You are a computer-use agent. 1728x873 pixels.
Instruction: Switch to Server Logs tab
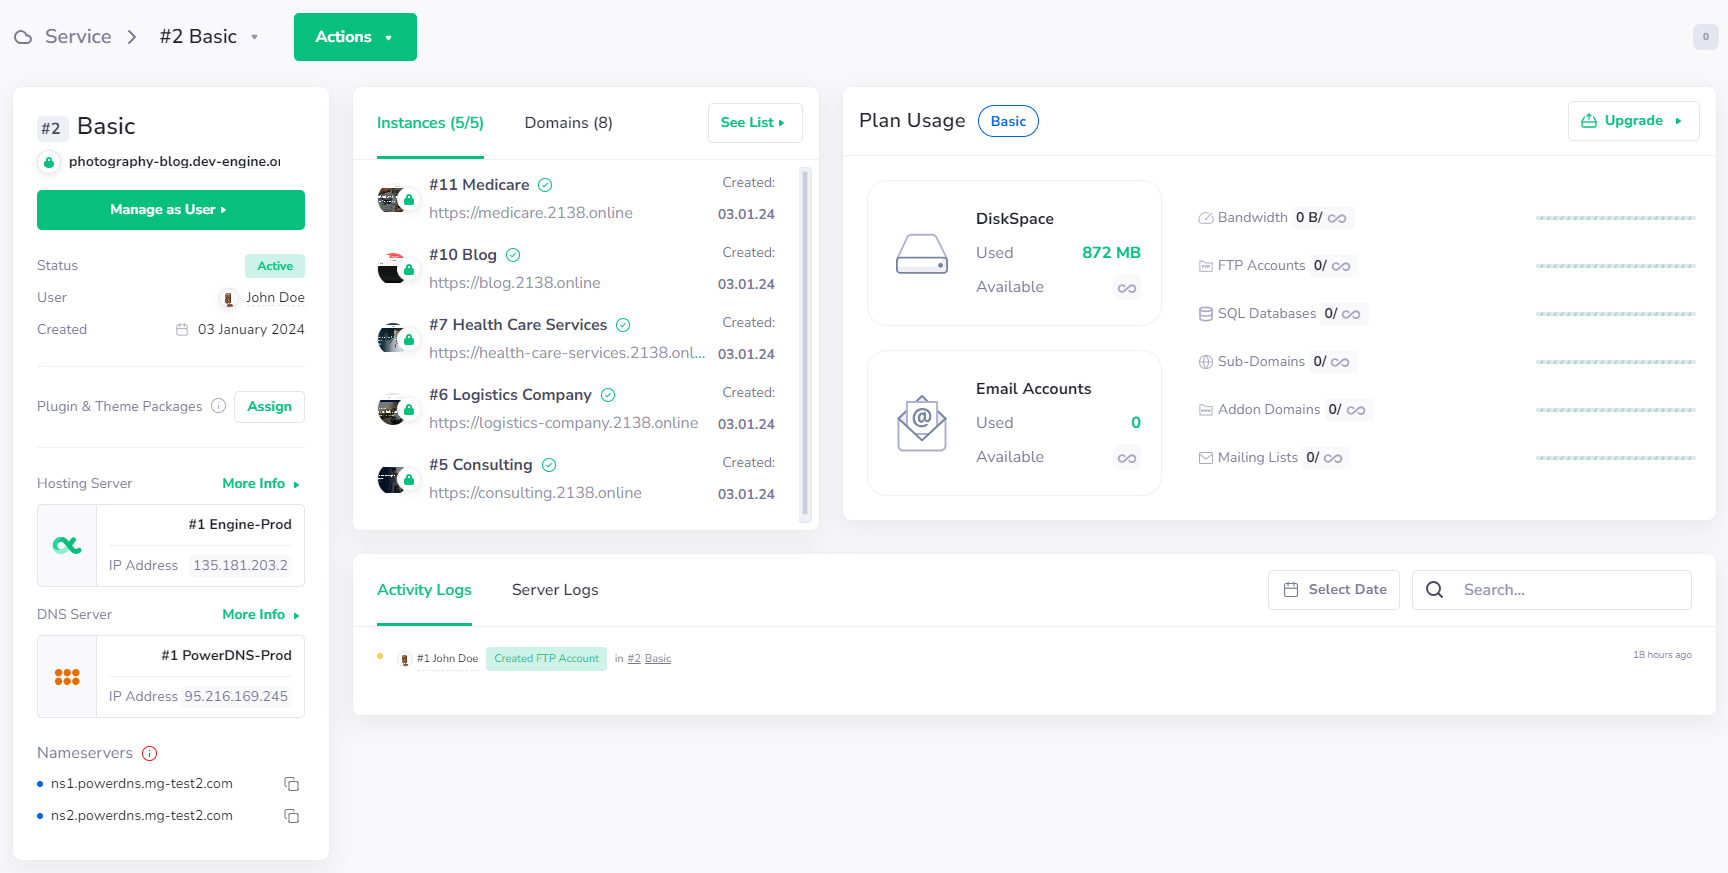pos(555,590)
